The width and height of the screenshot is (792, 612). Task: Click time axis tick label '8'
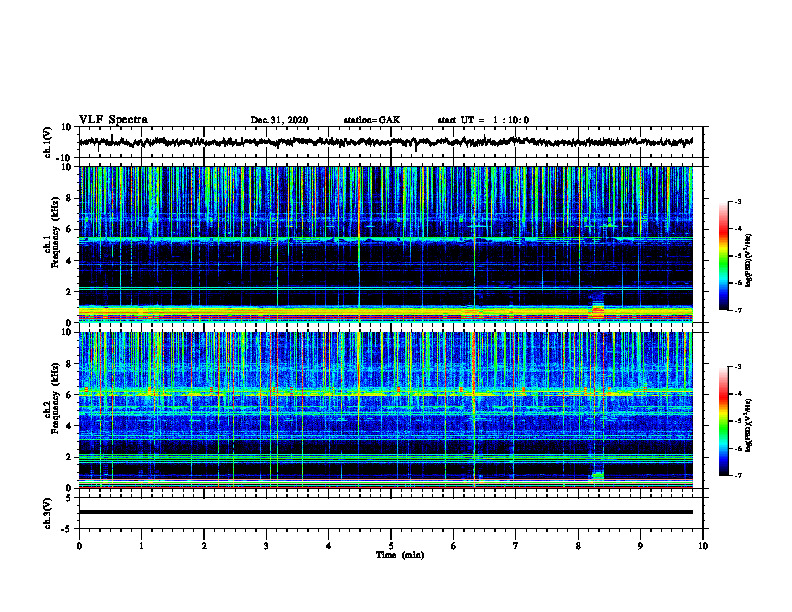[x=578, y=546]
